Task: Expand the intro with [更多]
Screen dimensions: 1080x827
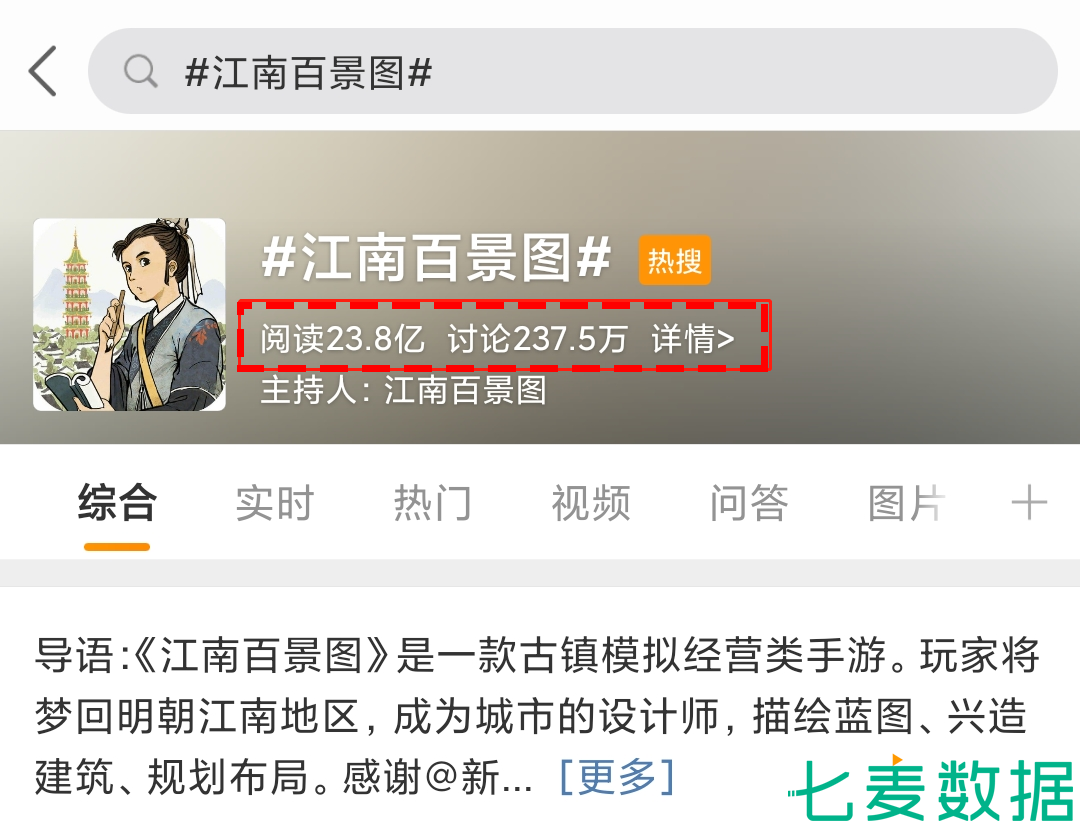Action: click(617, 777)
